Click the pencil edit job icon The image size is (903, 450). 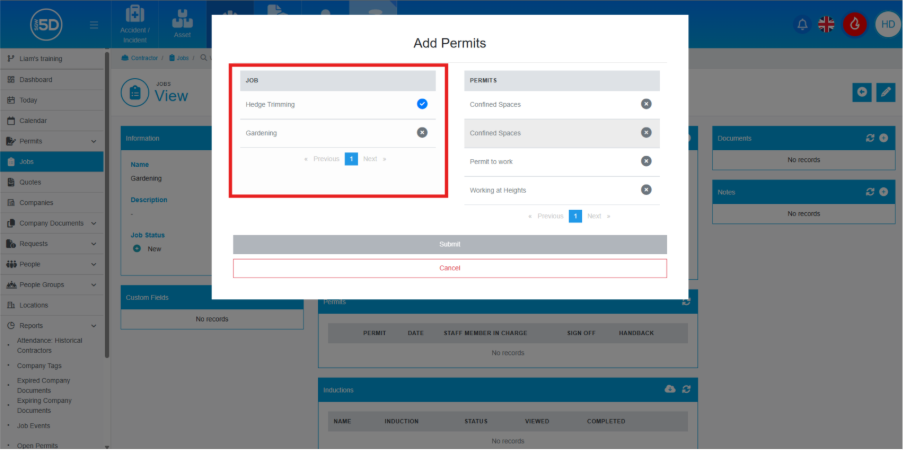point(885,92)
